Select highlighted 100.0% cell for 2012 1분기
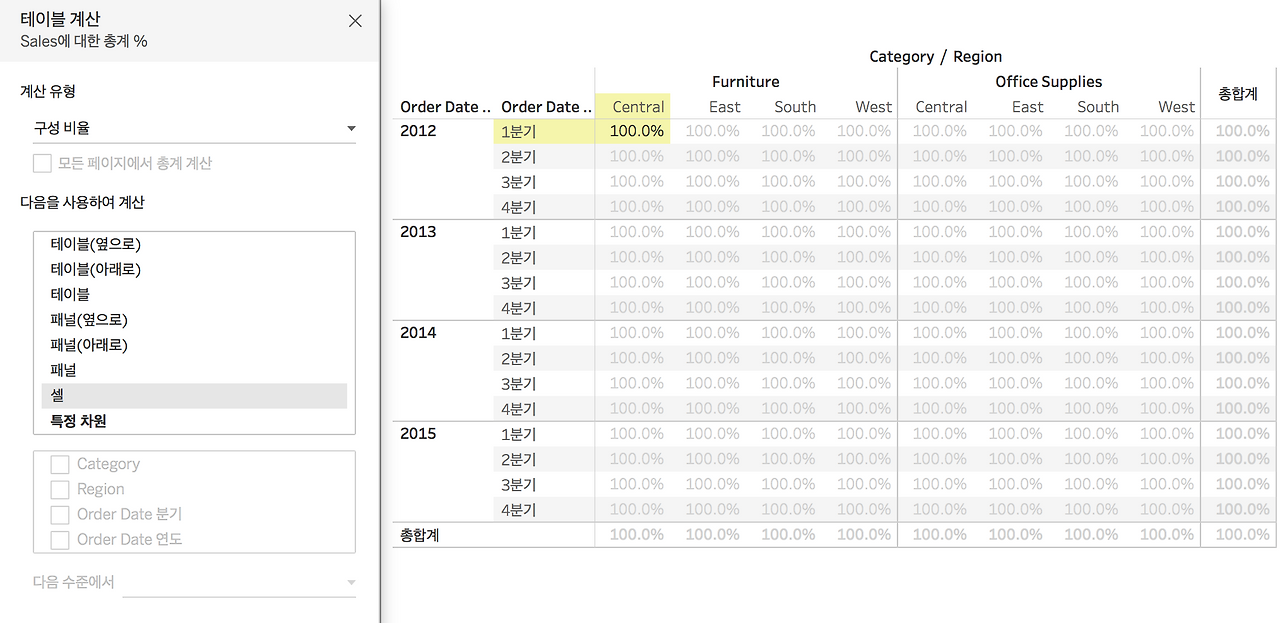The width and height of the screenshot is (1280, 623). (632, 131)
